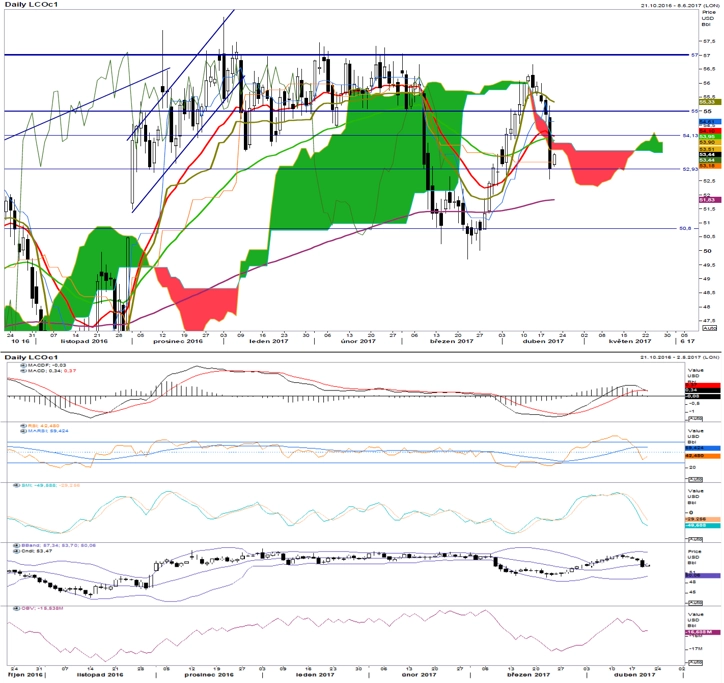
Task: Click eye icon beside SMI label
Action: click(x=17, y=485)
